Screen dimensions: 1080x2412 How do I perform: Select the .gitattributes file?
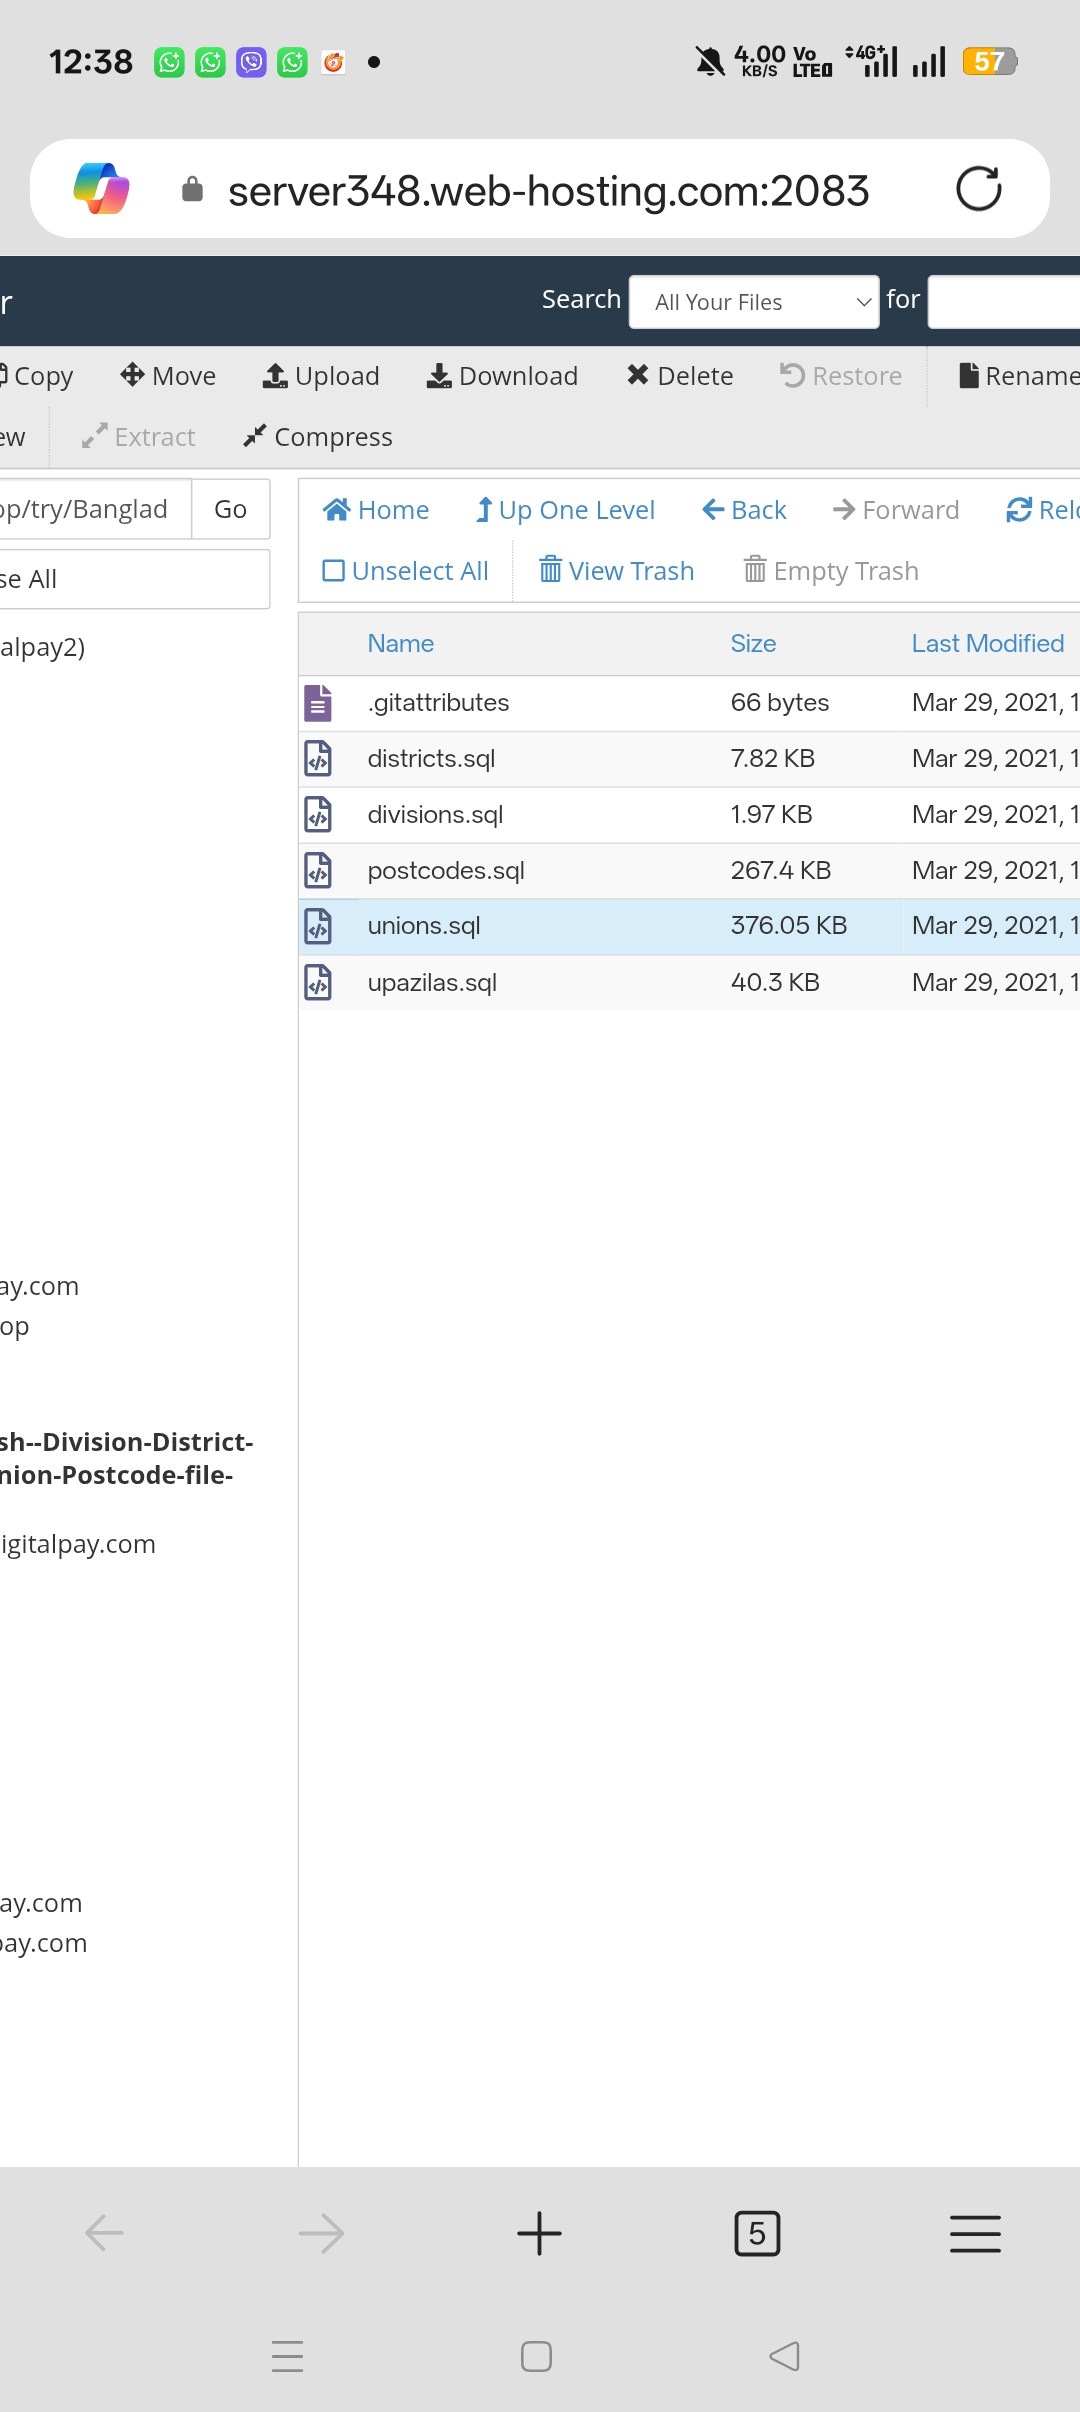[x=689, y=703]
